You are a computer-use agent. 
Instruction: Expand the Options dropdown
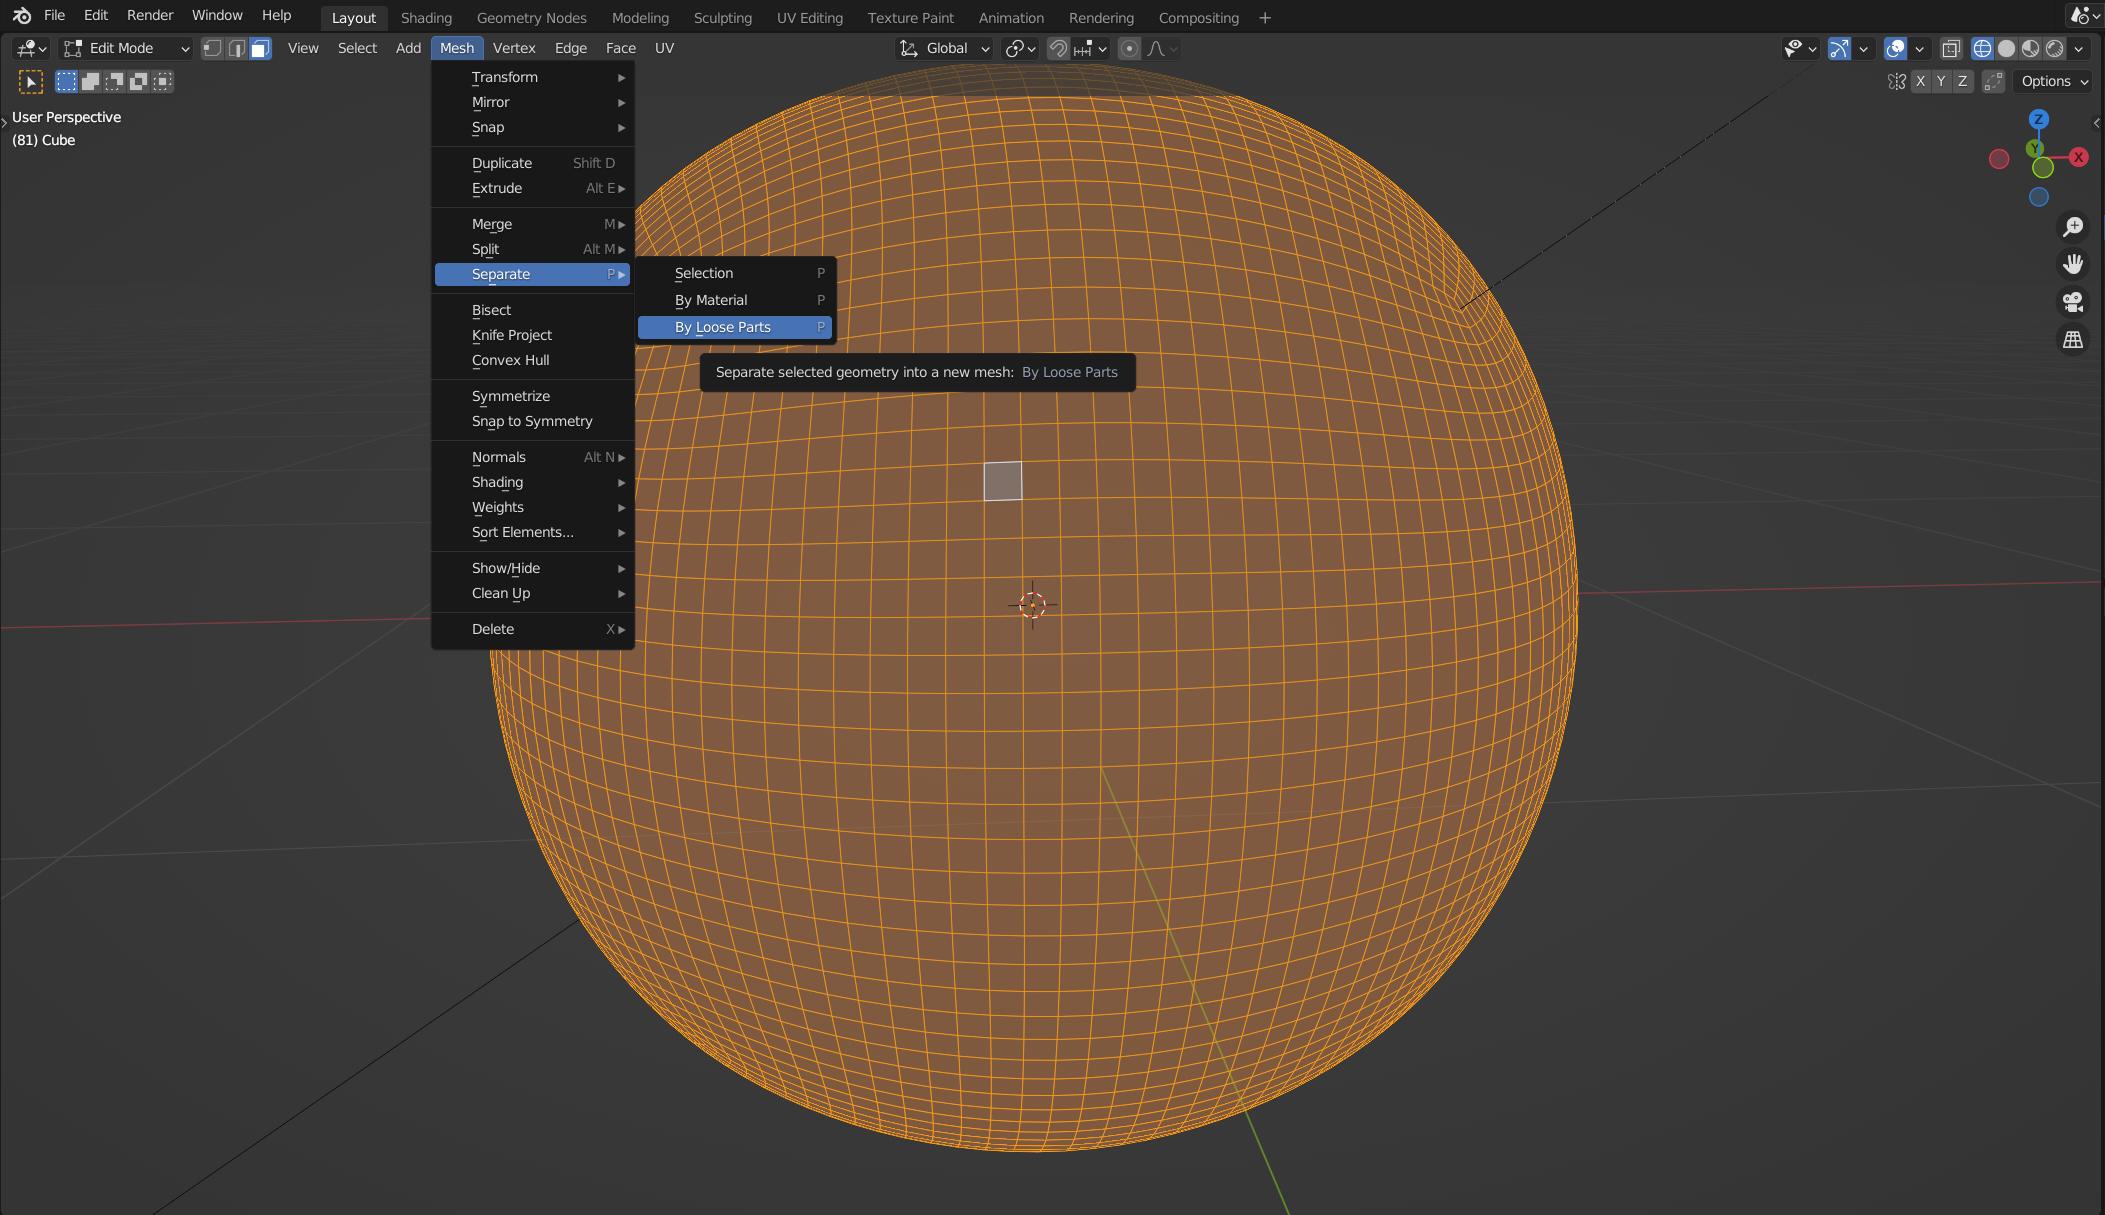click(x=2051, y=82)
